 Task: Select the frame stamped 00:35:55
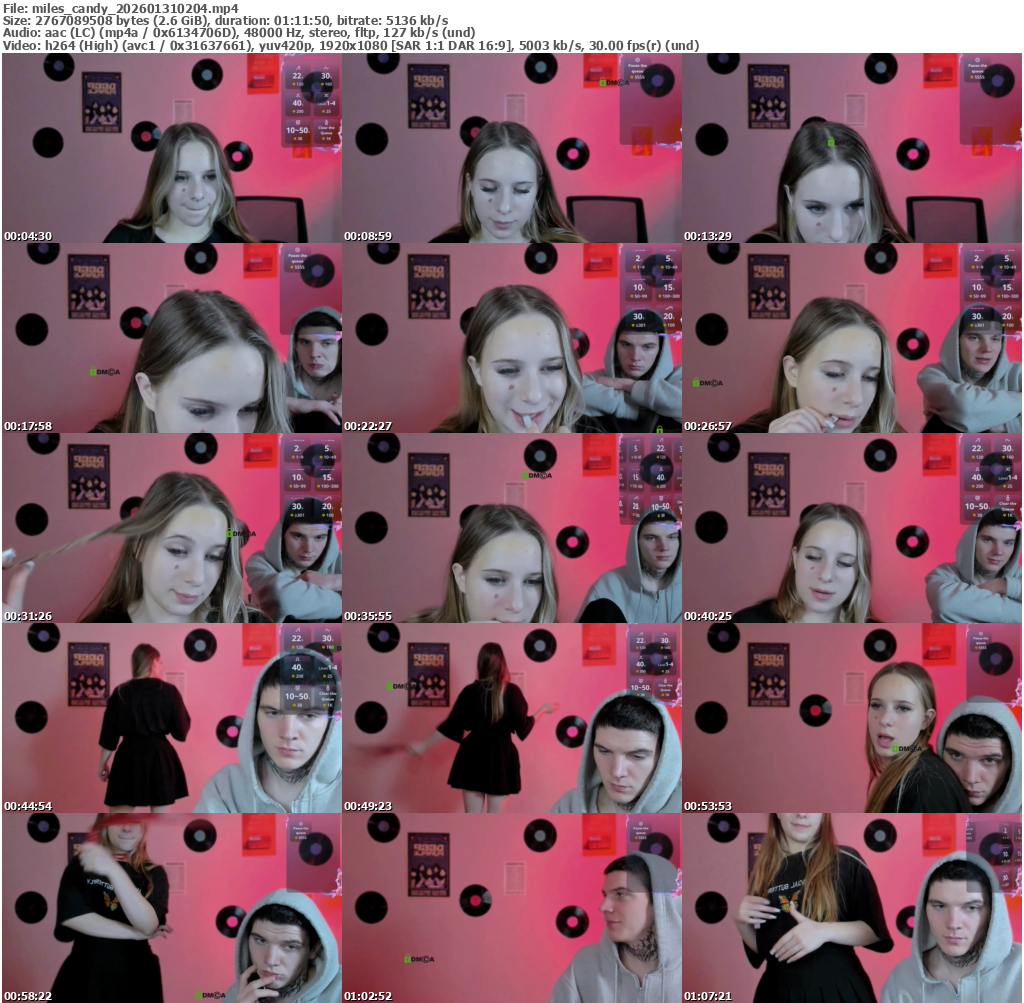tap(512, 528)
